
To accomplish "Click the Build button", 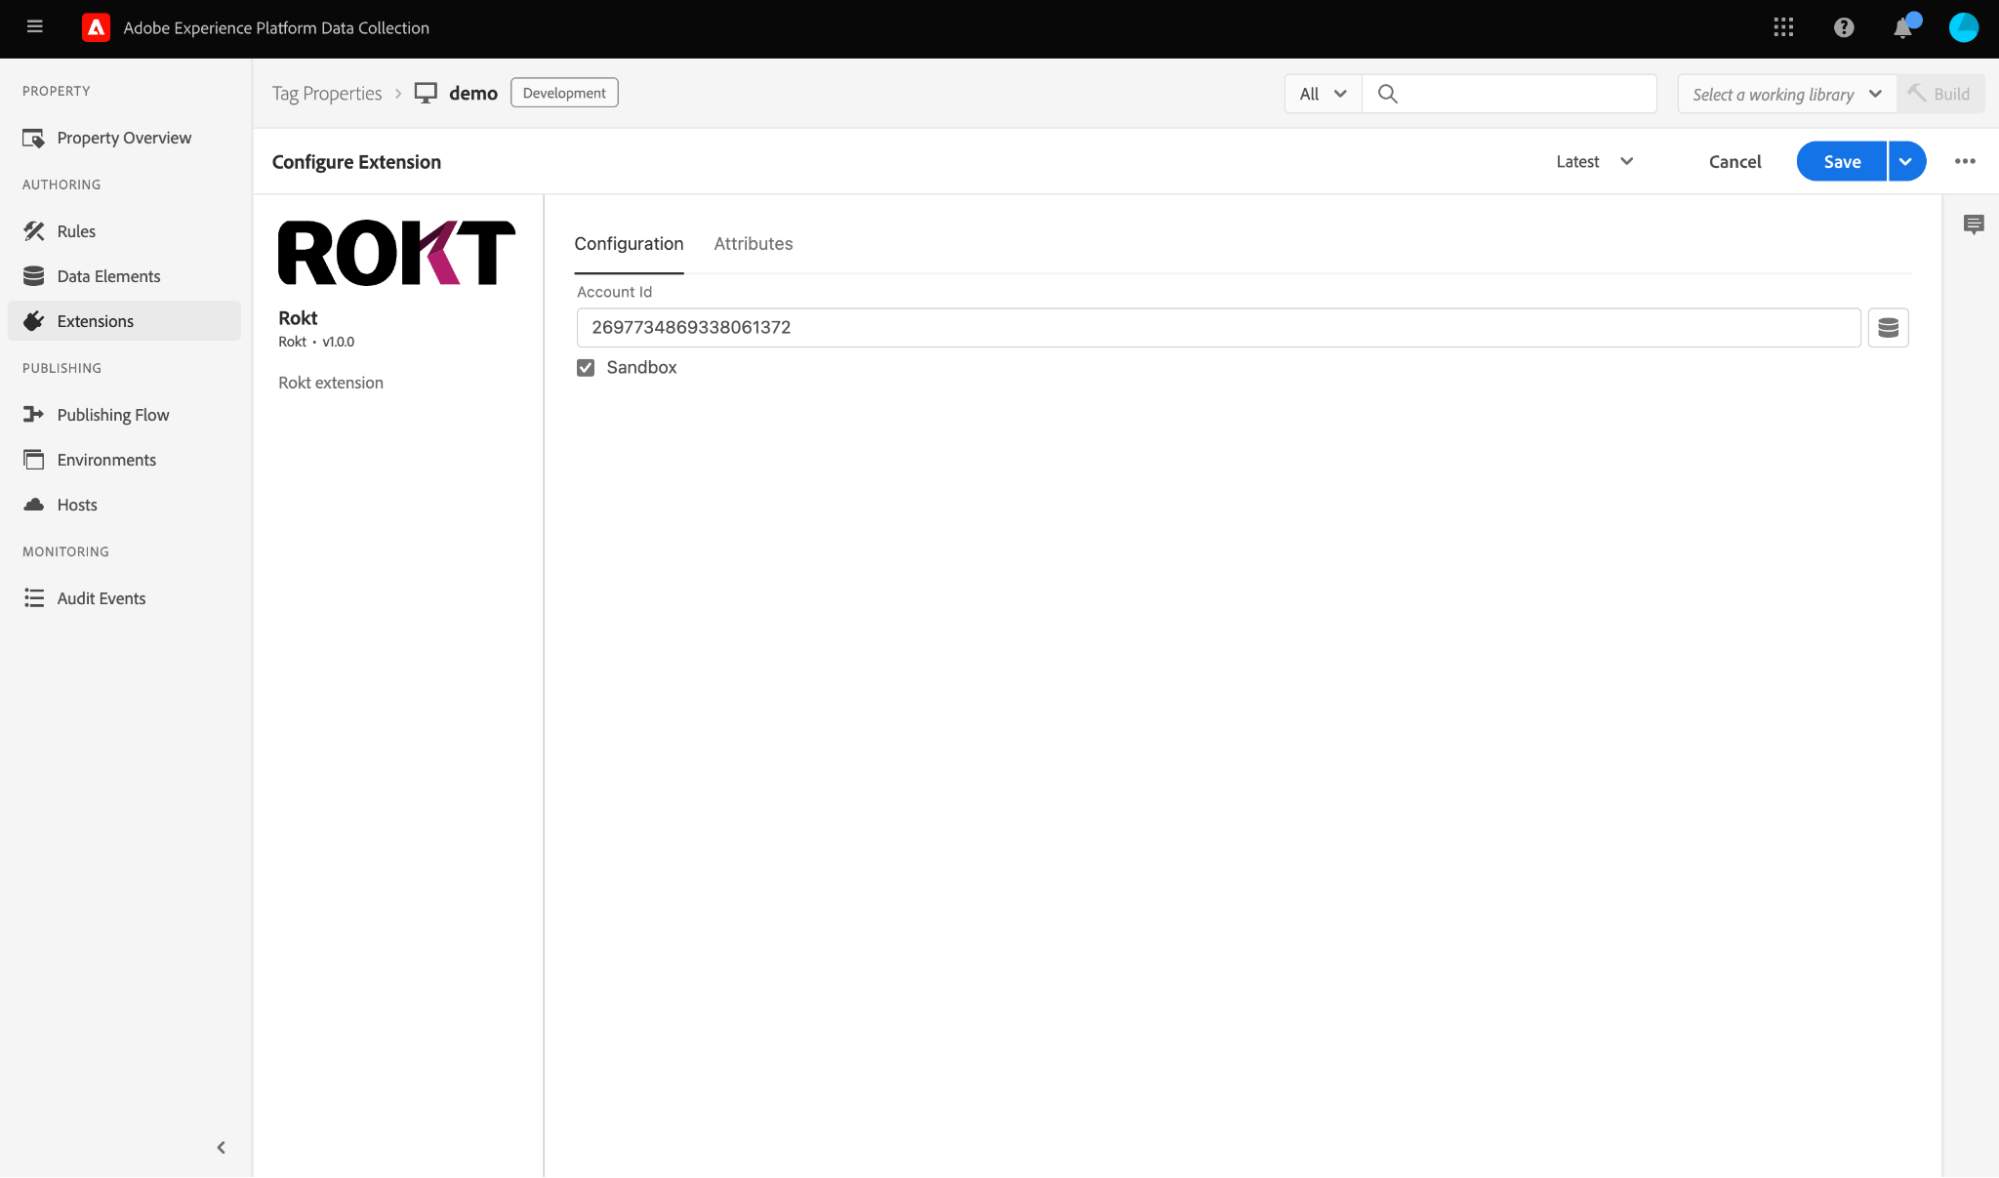I will [1940, 94].
